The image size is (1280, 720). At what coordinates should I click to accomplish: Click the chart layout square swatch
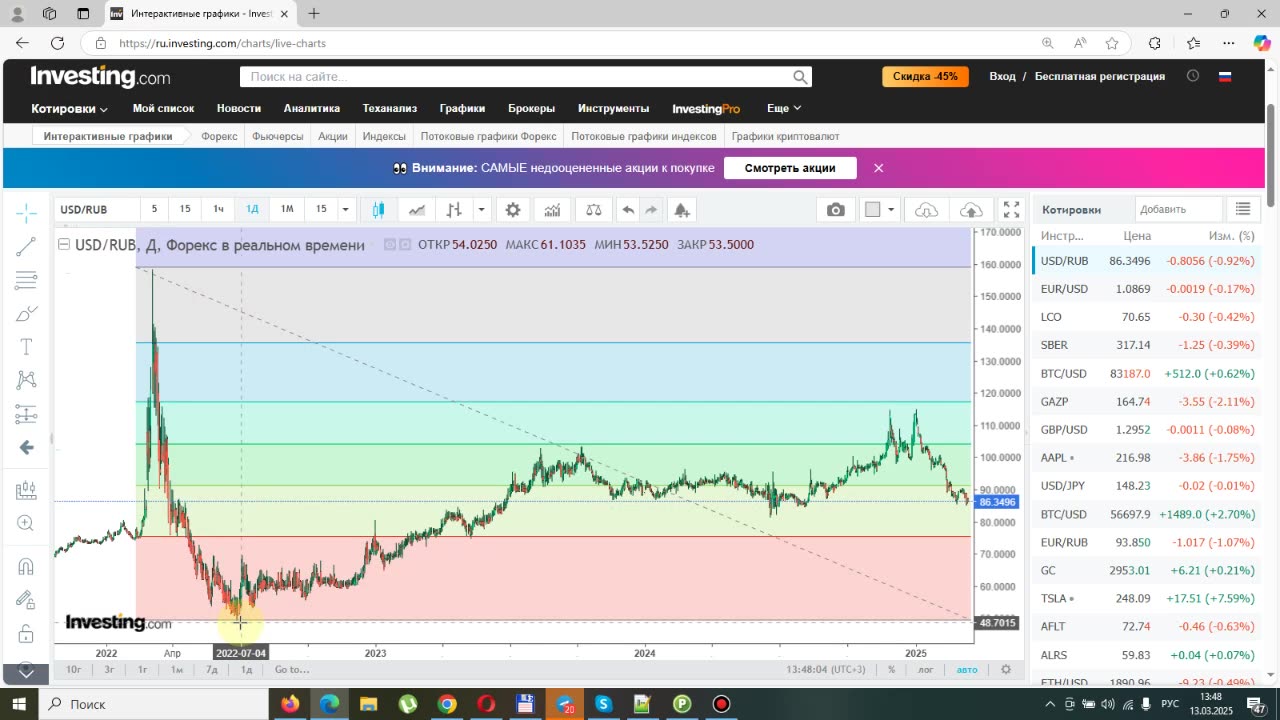pyautogui.click(x=873, y=210)
